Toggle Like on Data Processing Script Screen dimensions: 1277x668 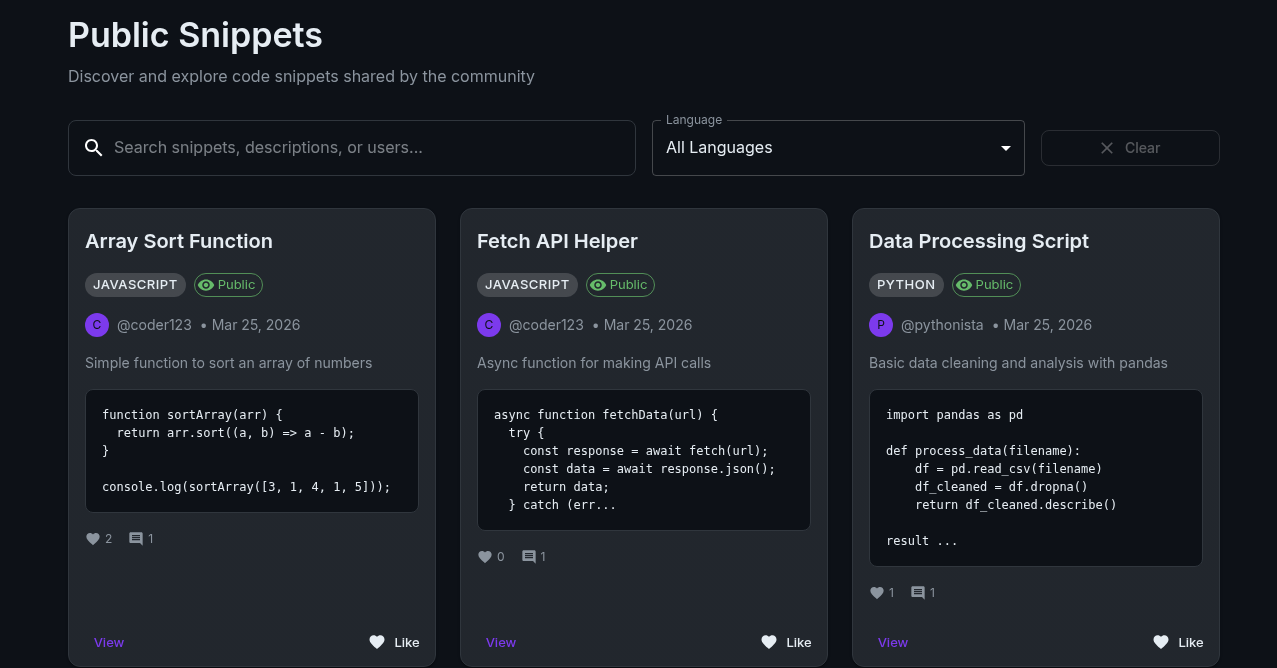coord(1178,642)
